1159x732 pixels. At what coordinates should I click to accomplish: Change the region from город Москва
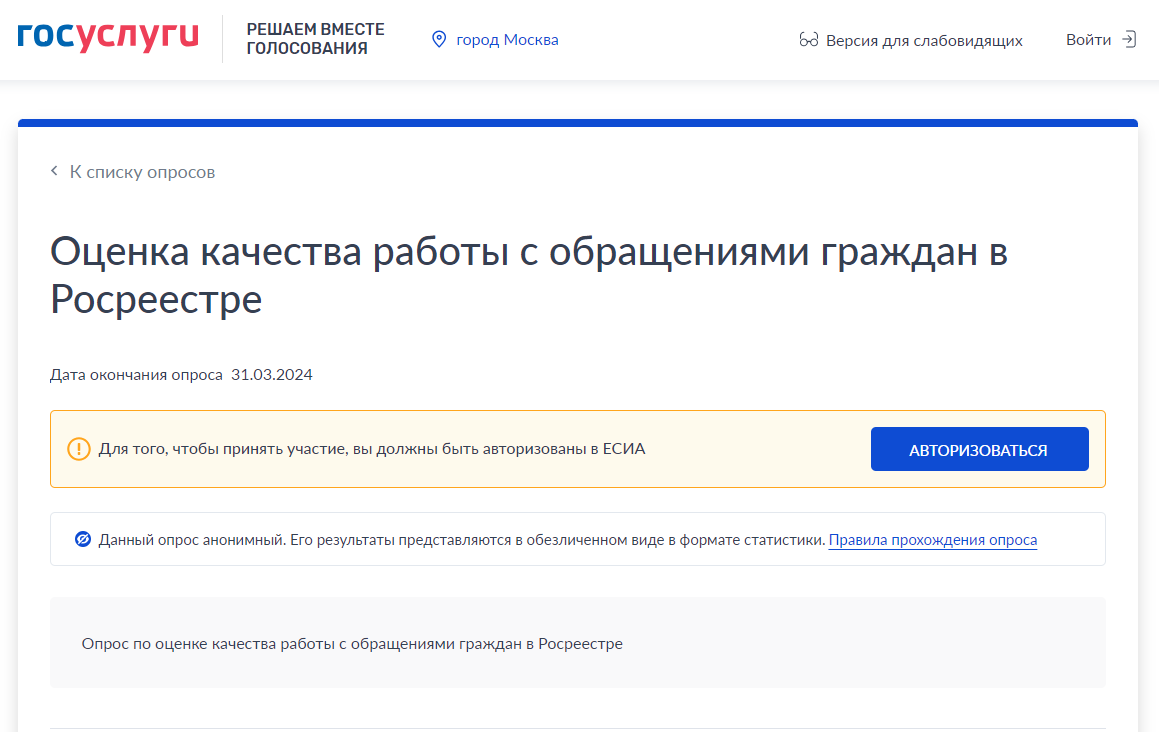507,40
